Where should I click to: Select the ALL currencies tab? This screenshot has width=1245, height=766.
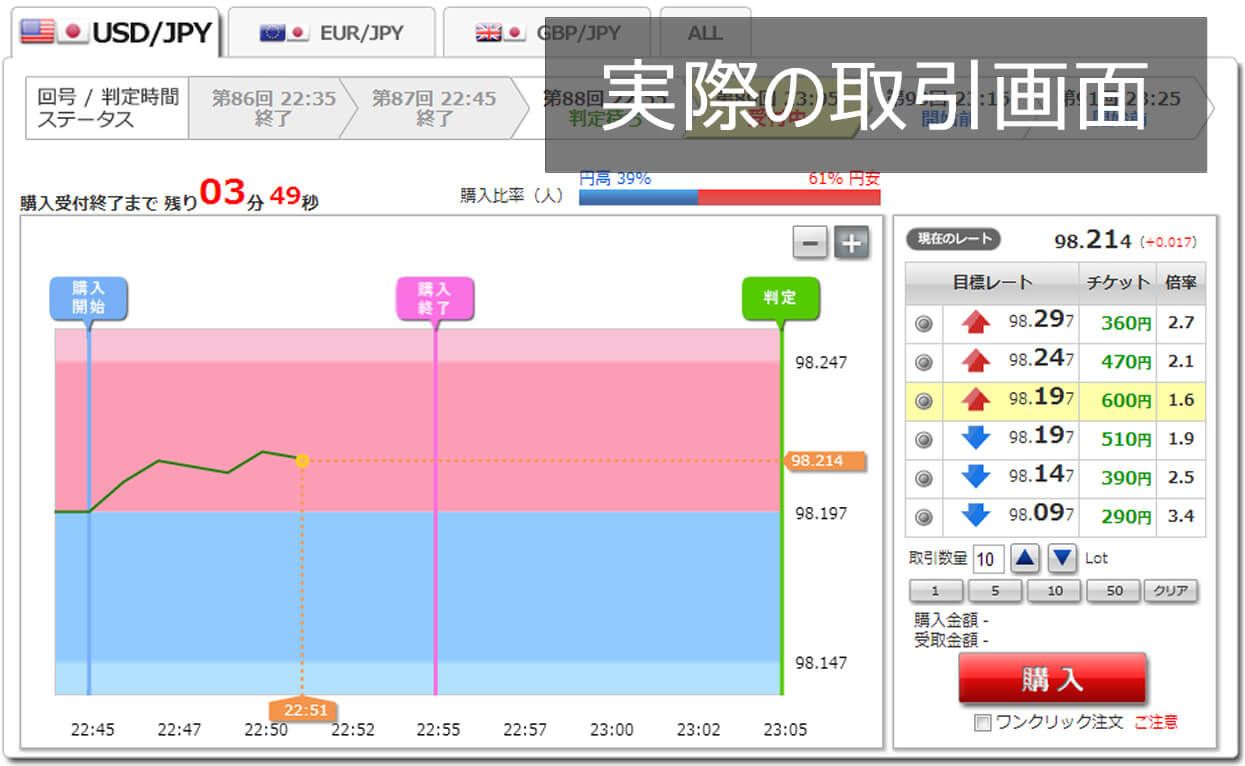click(x=705, y=32)
